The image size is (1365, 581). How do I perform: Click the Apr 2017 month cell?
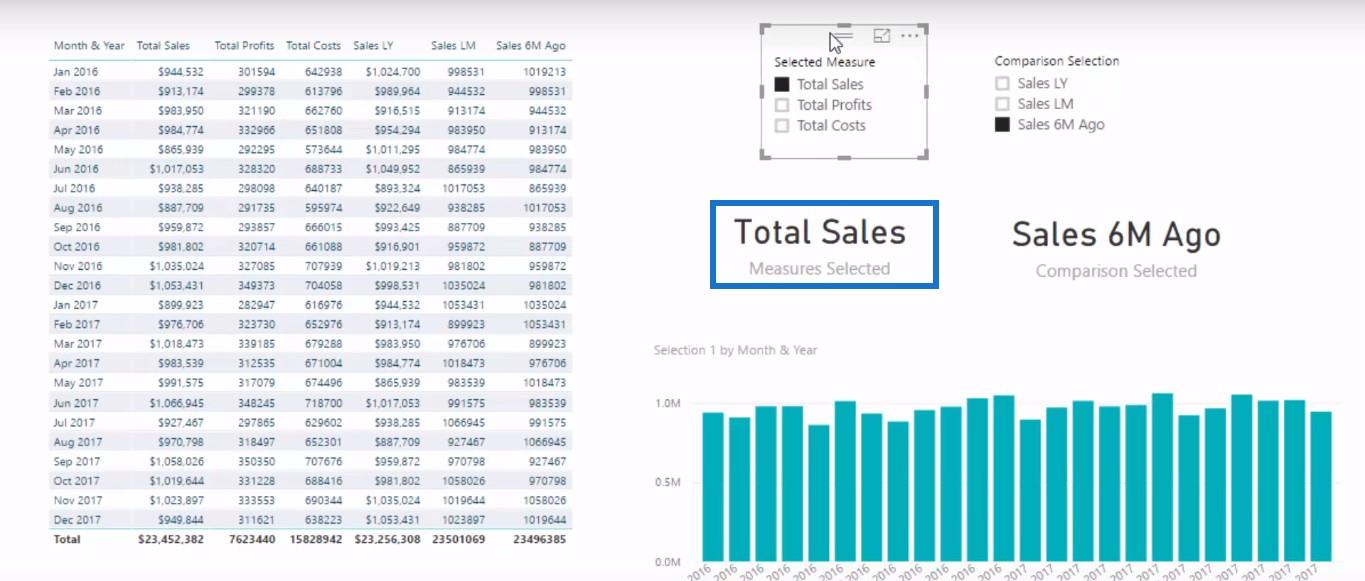click(76, 363)
